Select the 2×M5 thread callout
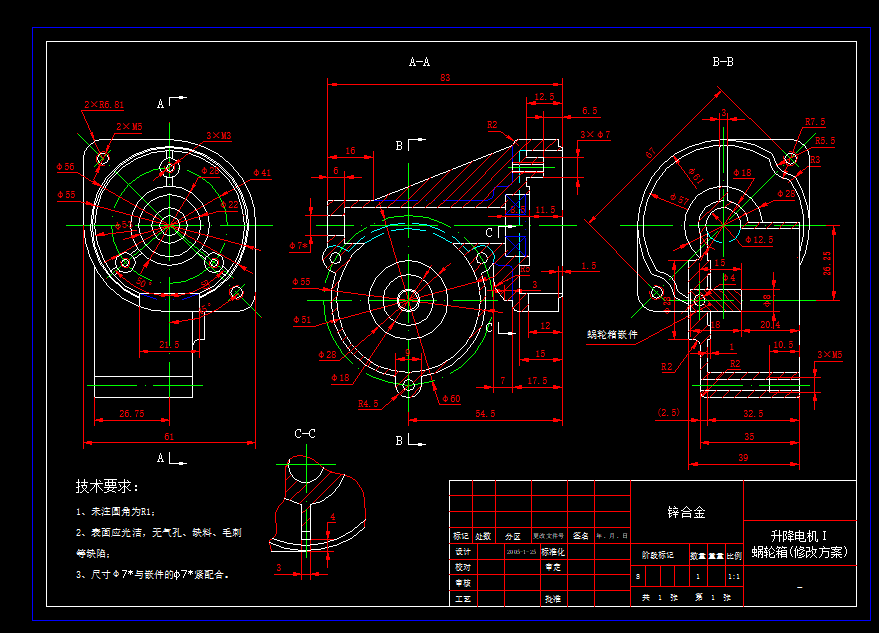879x633 pixels. coord(129,127)
